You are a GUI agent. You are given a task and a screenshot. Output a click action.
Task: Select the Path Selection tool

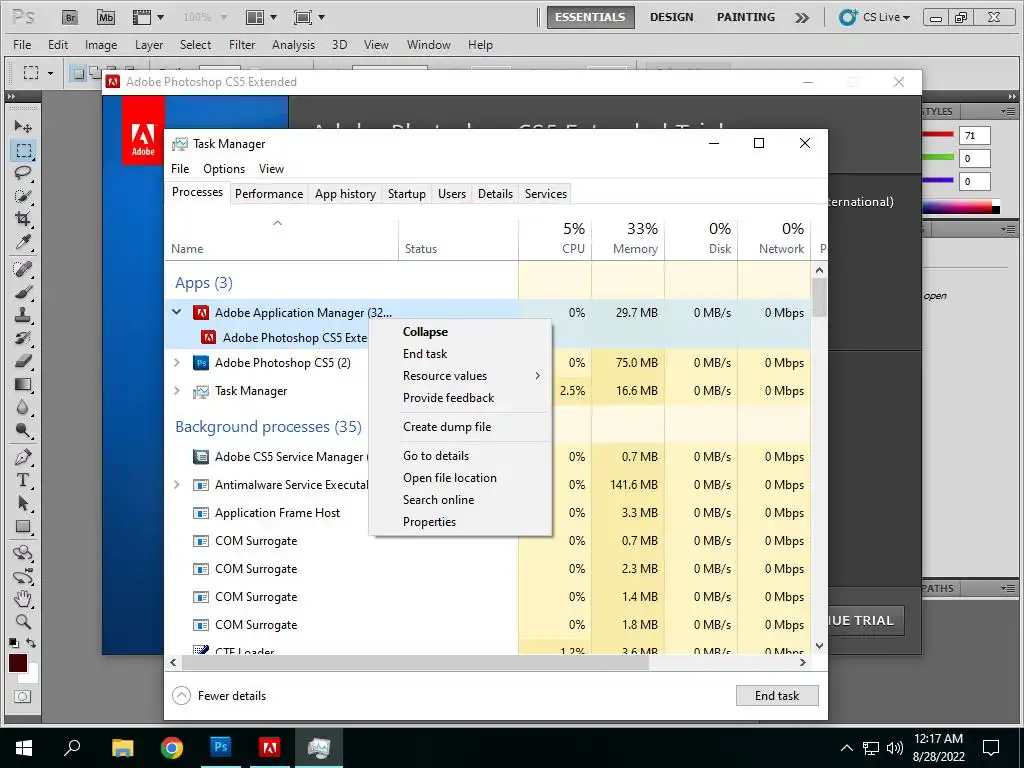[23, 503]
